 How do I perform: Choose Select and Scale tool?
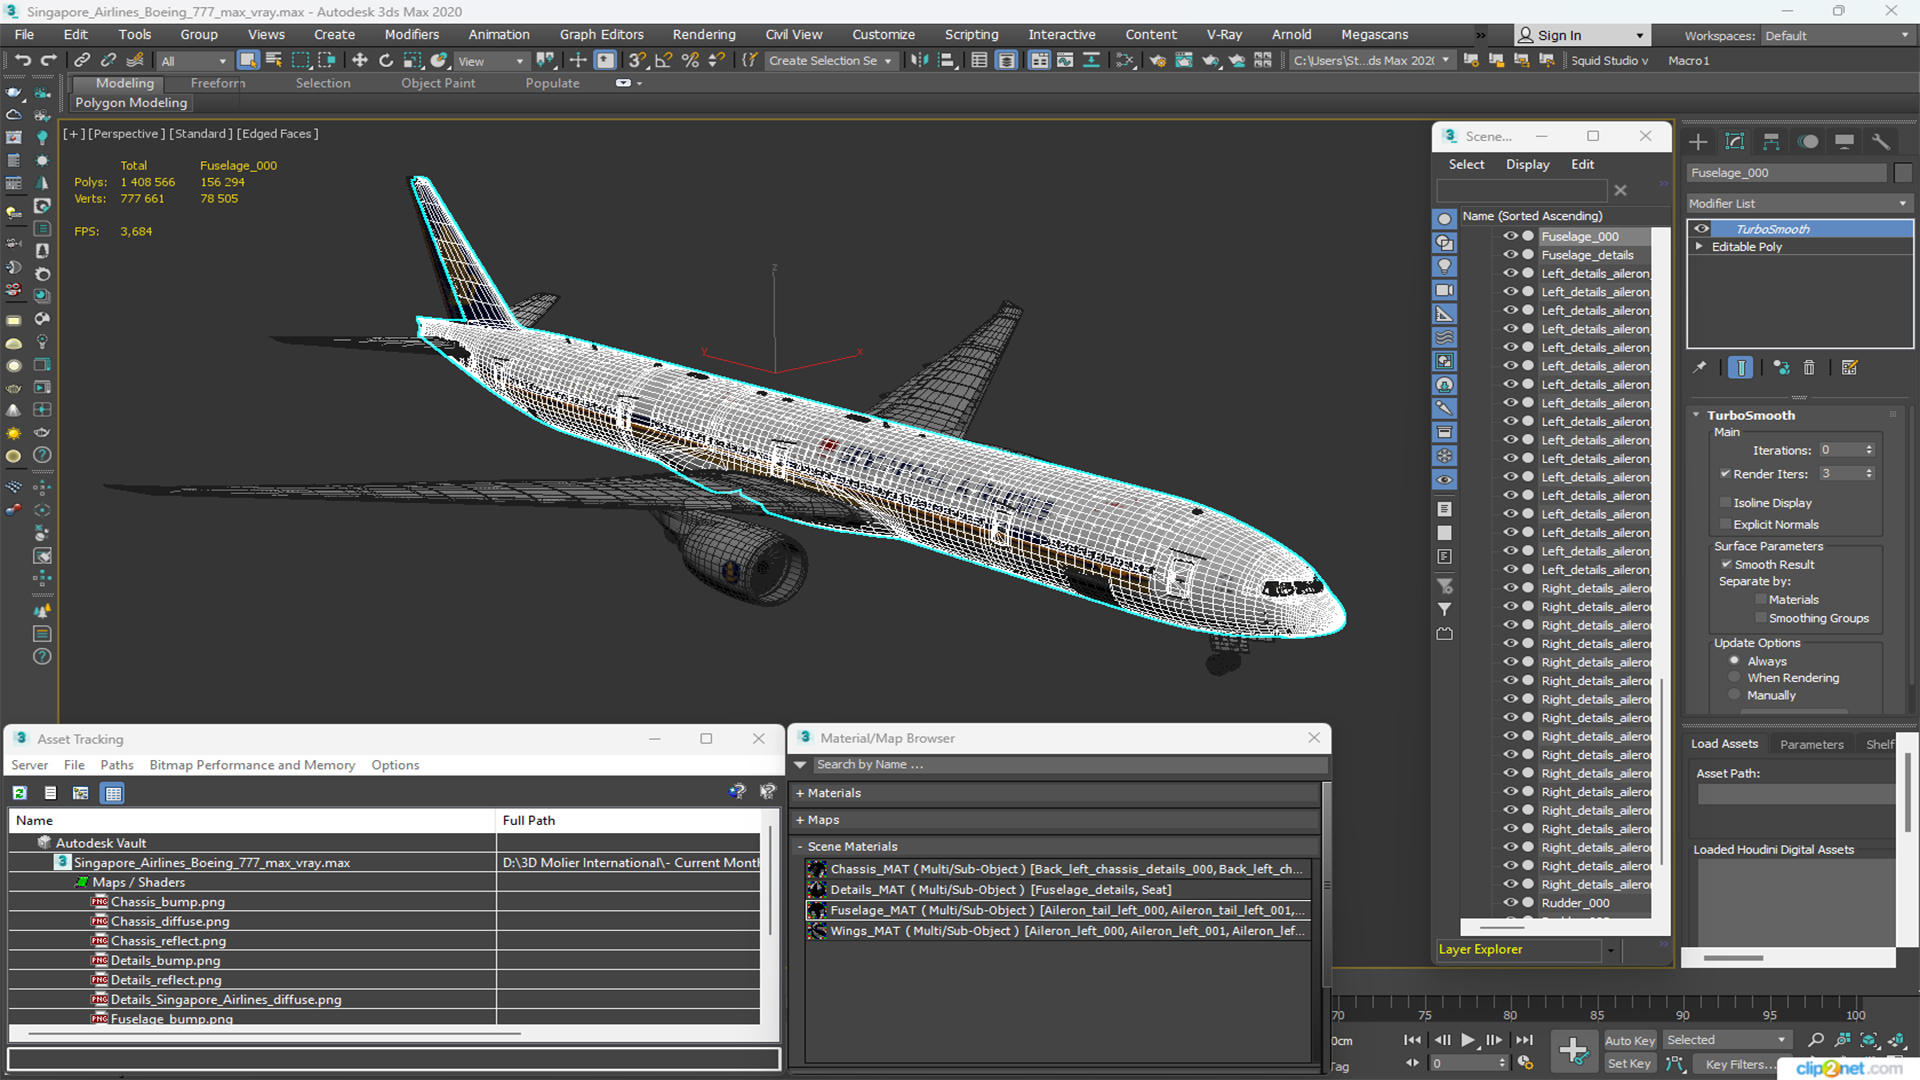(412, 60)
